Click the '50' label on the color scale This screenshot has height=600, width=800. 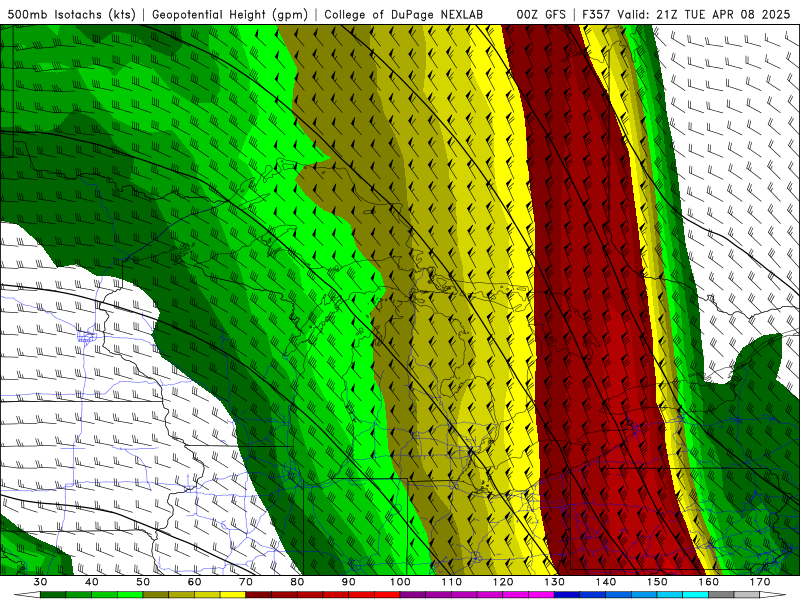(x=143, y=582)
